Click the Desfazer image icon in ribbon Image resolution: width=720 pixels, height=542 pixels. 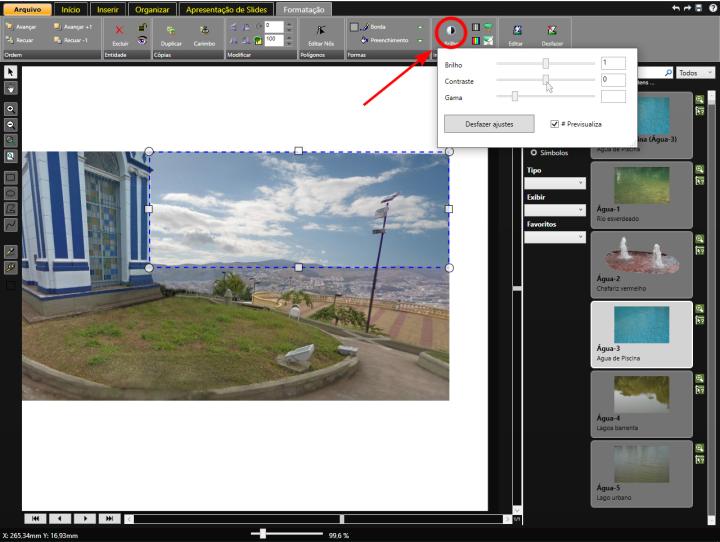coord(552,31)
